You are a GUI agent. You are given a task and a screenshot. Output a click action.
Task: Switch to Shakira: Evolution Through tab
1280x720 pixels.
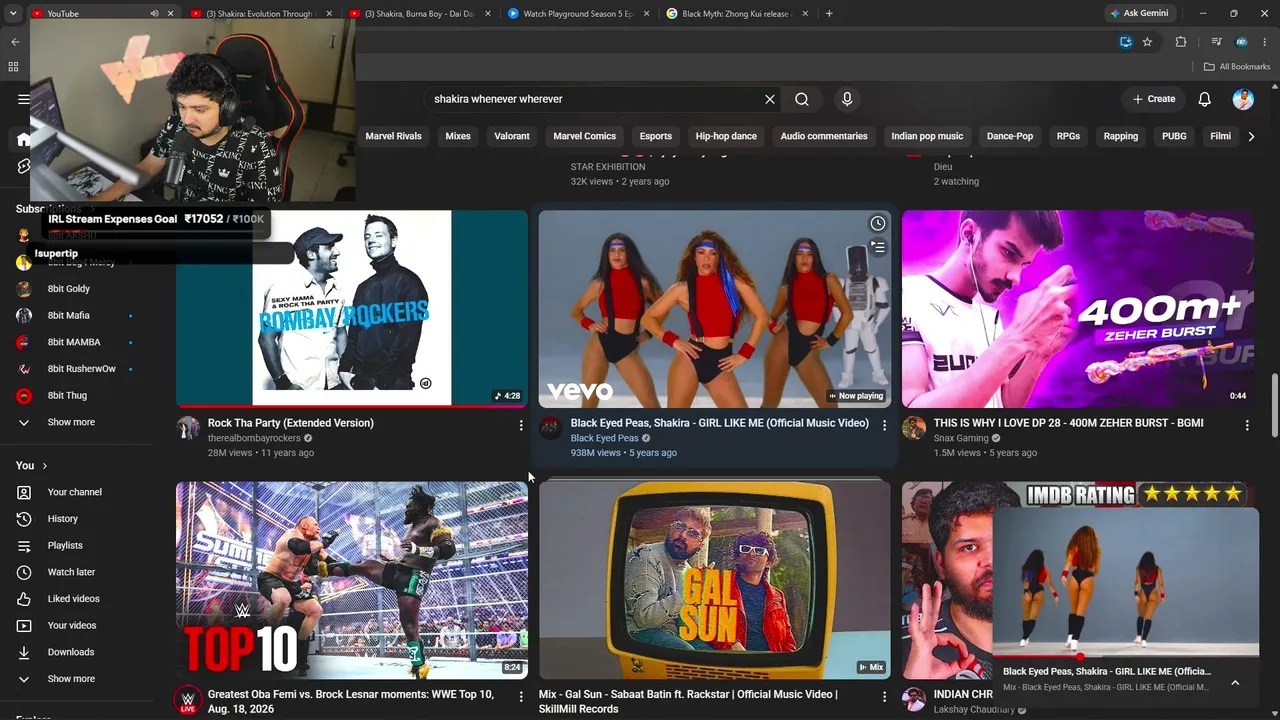pos(260,14)
